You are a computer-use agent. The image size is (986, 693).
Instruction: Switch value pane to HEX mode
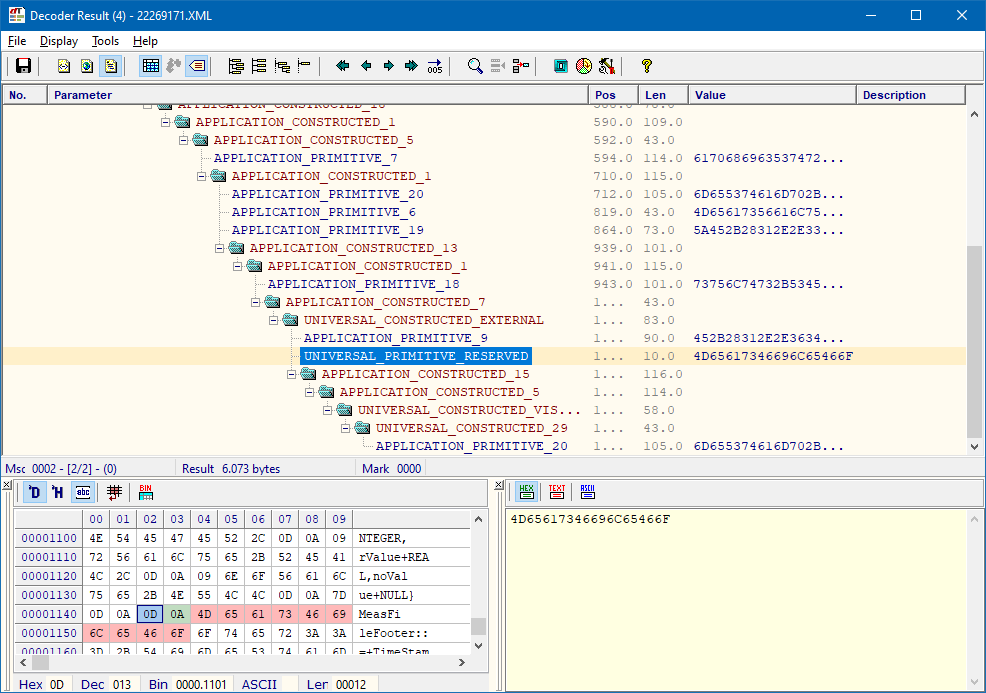point(527,492)
